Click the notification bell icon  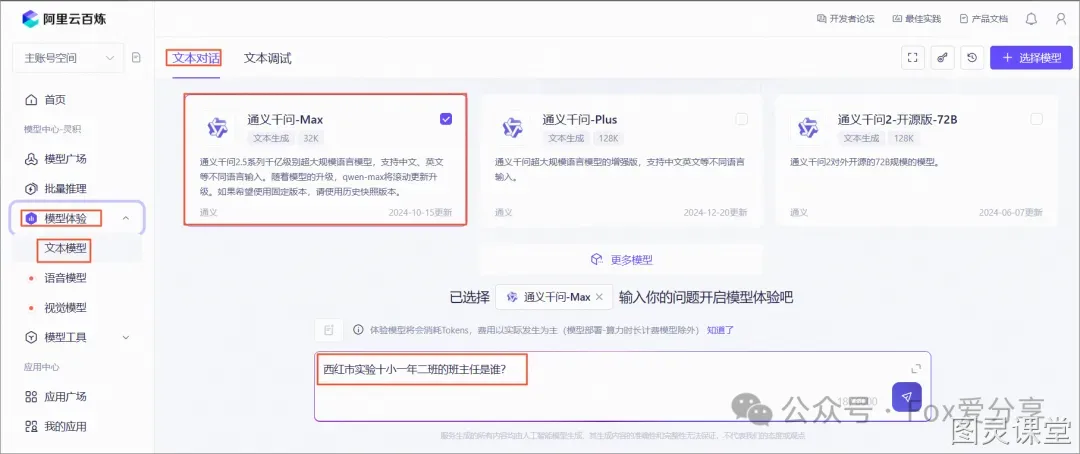[1031, 19]
